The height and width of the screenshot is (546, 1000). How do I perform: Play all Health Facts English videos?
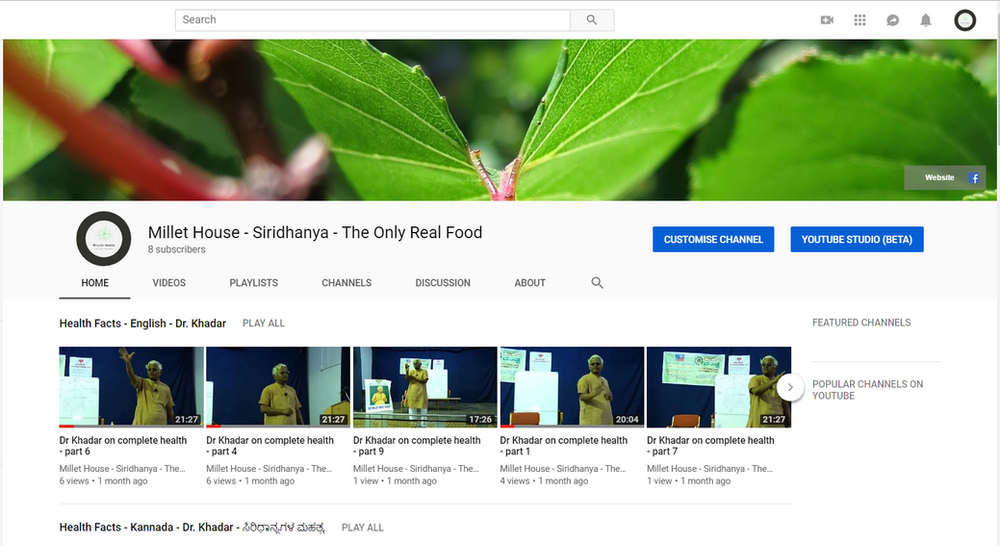pos(263,323)
